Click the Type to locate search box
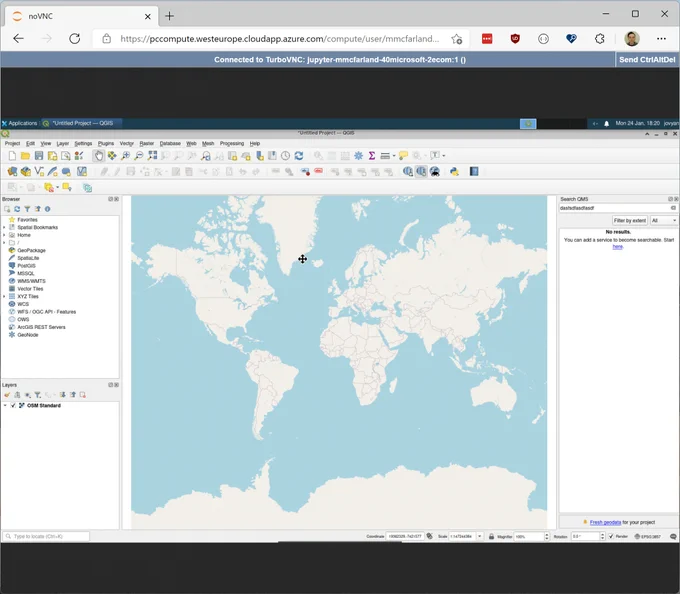The height and width of the screenshot is (594, 680). pos(46,536)
